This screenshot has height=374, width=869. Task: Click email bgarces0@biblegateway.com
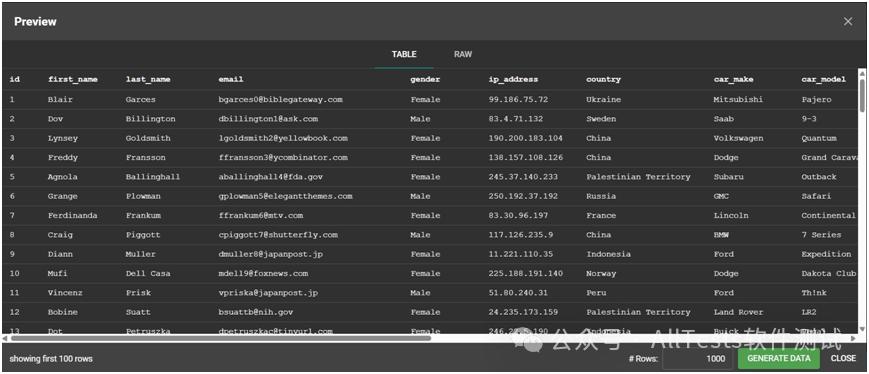(280, 100)
